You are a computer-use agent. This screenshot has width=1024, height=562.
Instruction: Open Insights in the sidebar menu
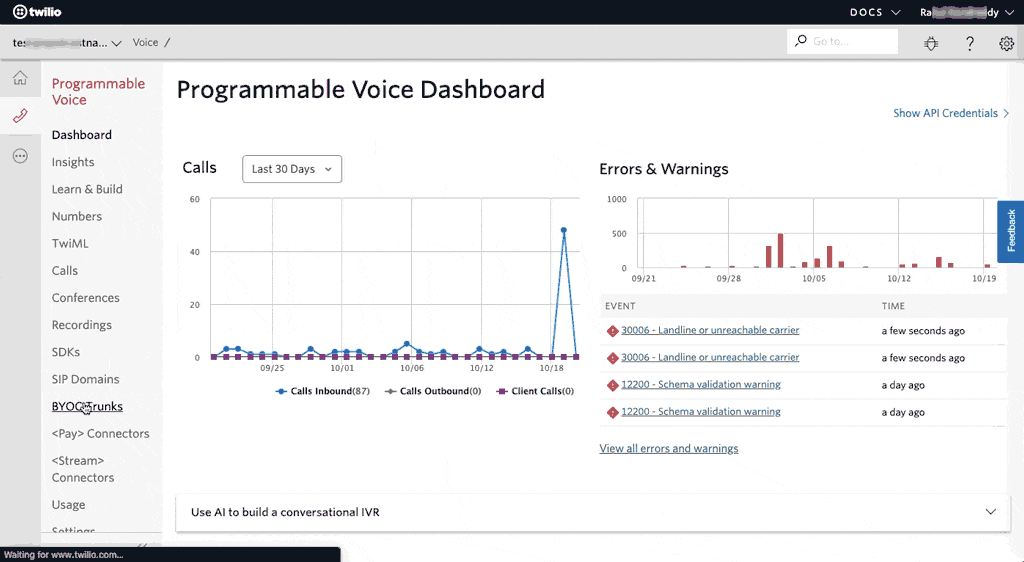(x=73, y=162)
